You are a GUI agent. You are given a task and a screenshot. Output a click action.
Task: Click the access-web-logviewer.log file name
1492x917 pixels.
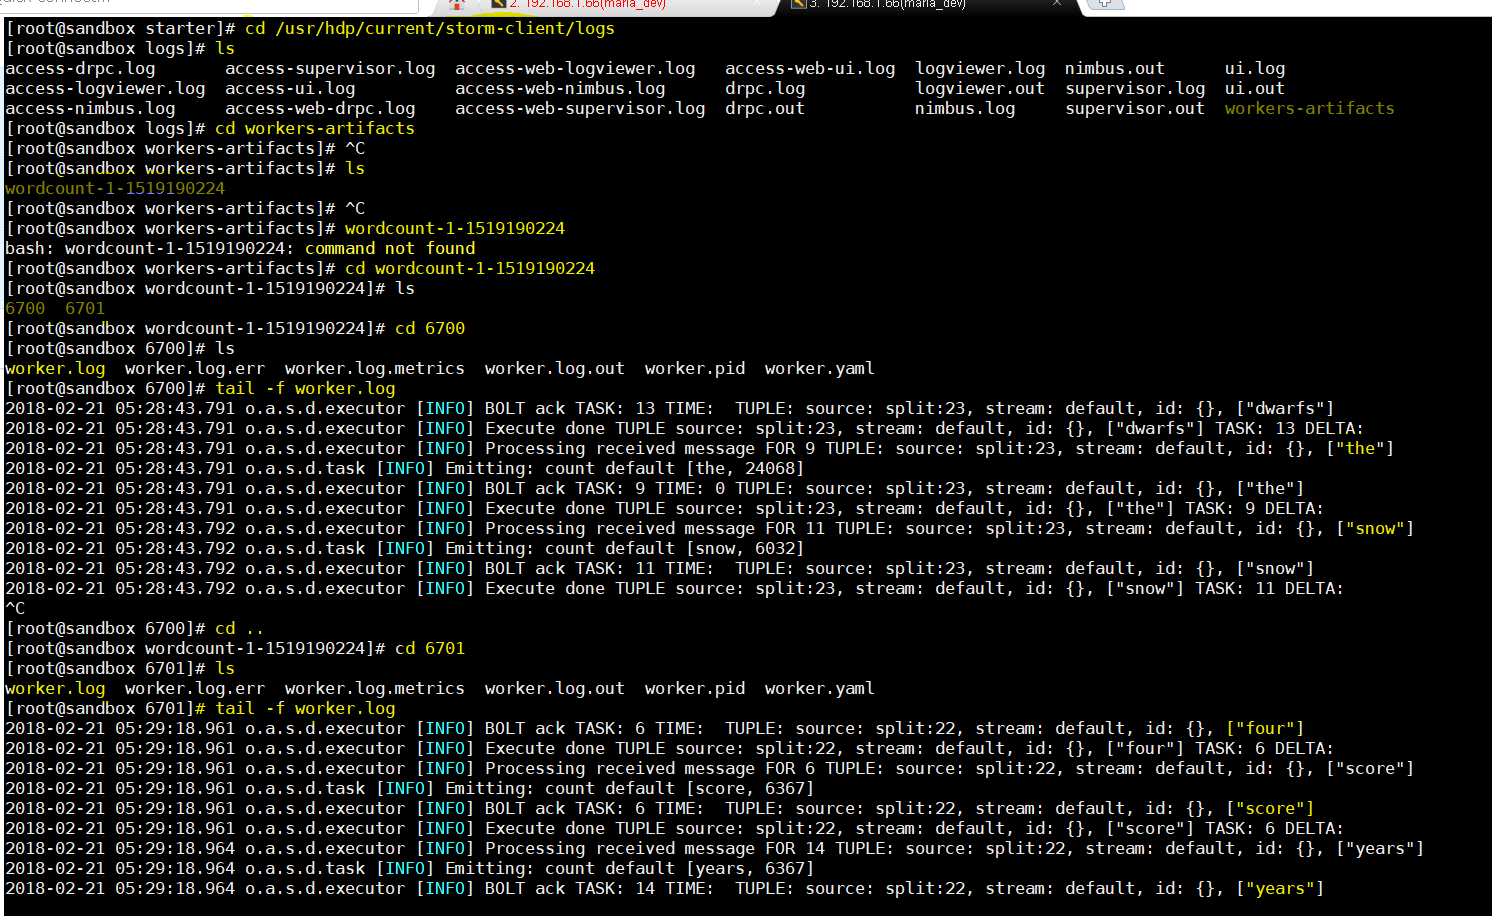(x=575, y=69)
